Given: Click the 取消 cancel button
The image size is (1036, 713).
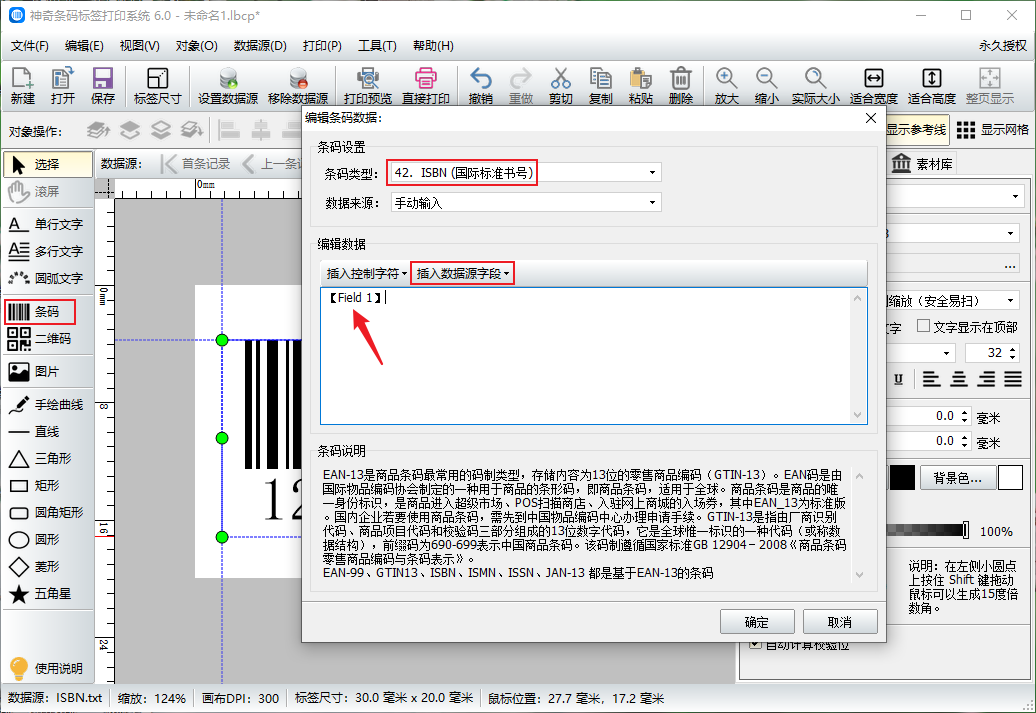Looking at the screenshot, I should pos(840,622).
